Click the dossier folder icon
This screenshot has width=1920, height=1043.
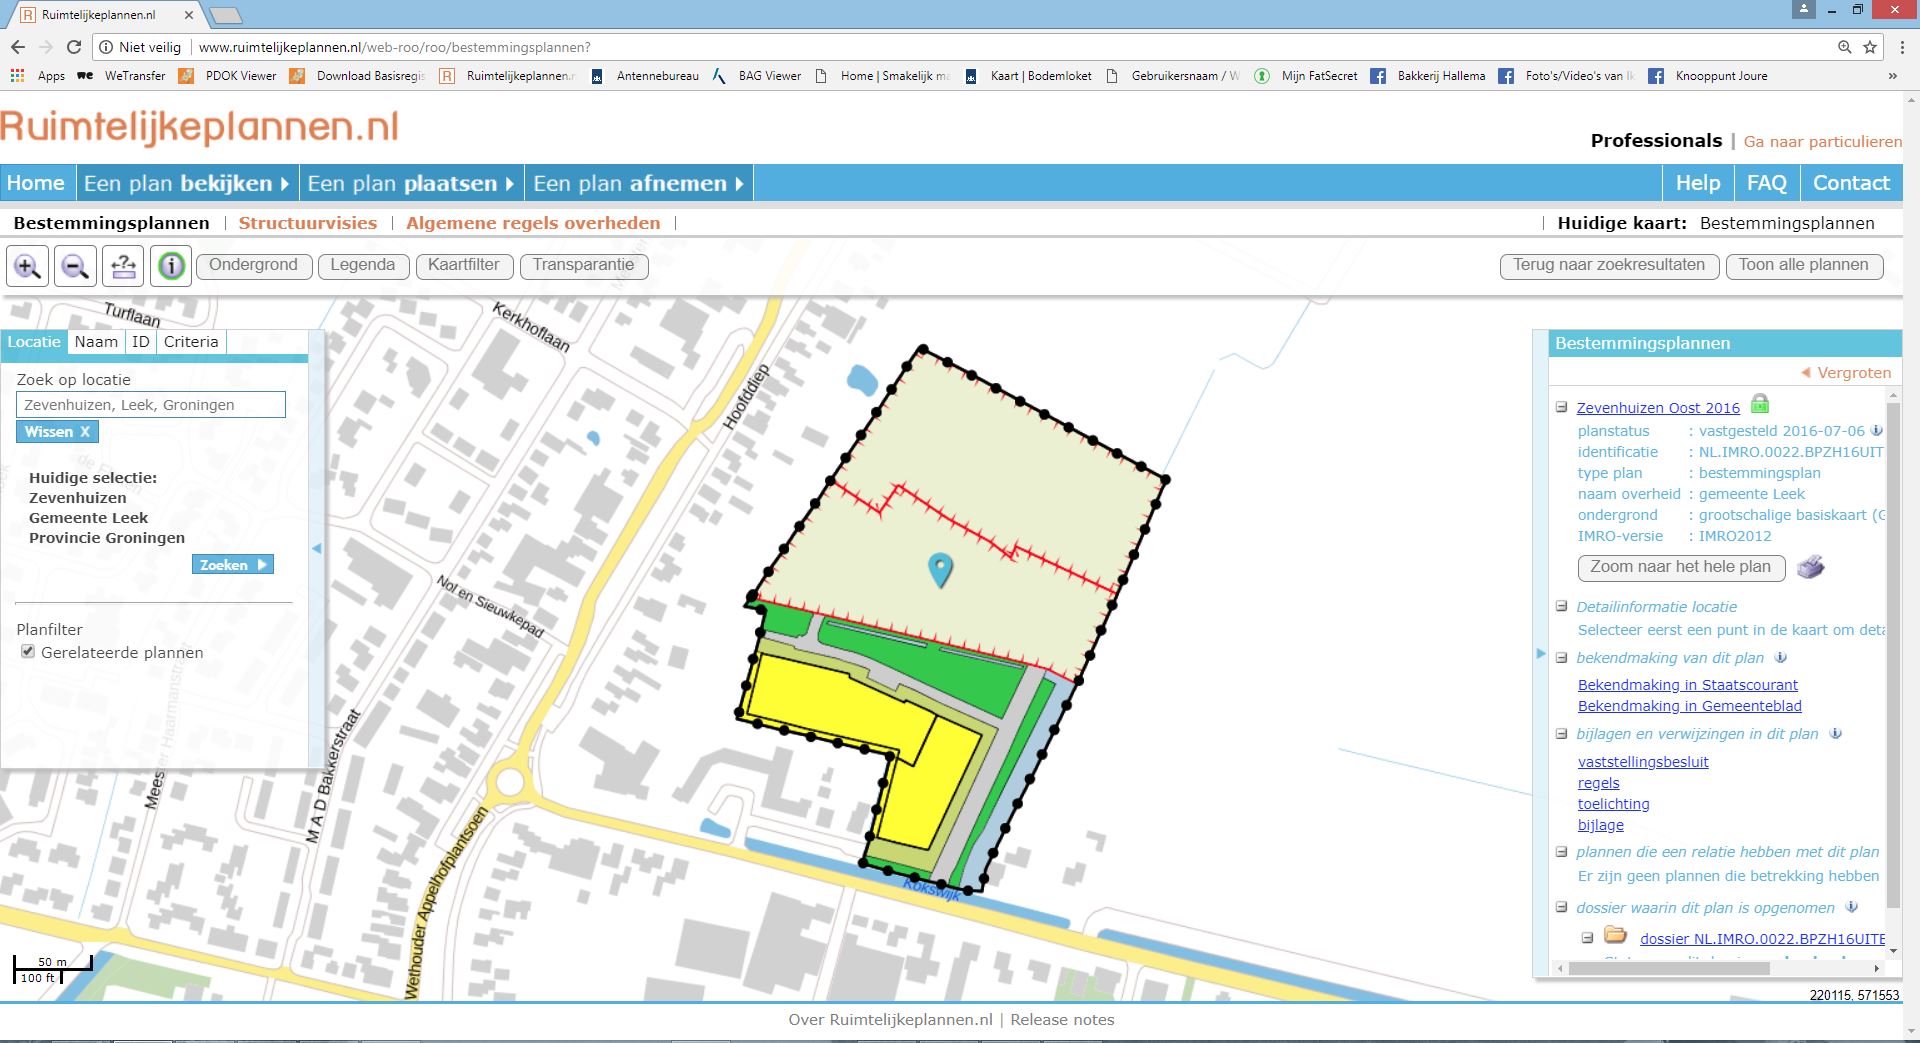(x=1615, y=935)
